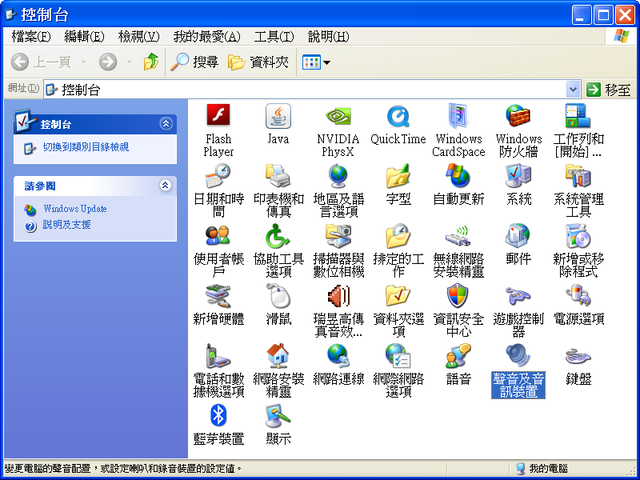This screenshot has height=480, width=640.
Task: Open the Flash Player control panel icon
Action: 218,115
